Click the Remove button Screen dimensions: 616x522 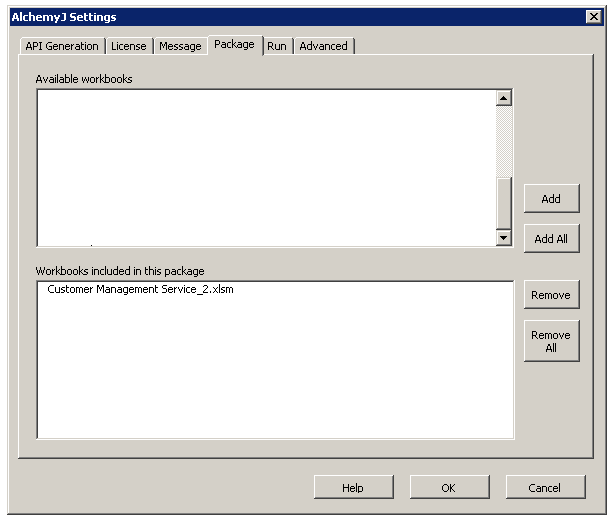click(x=551, y=295)
